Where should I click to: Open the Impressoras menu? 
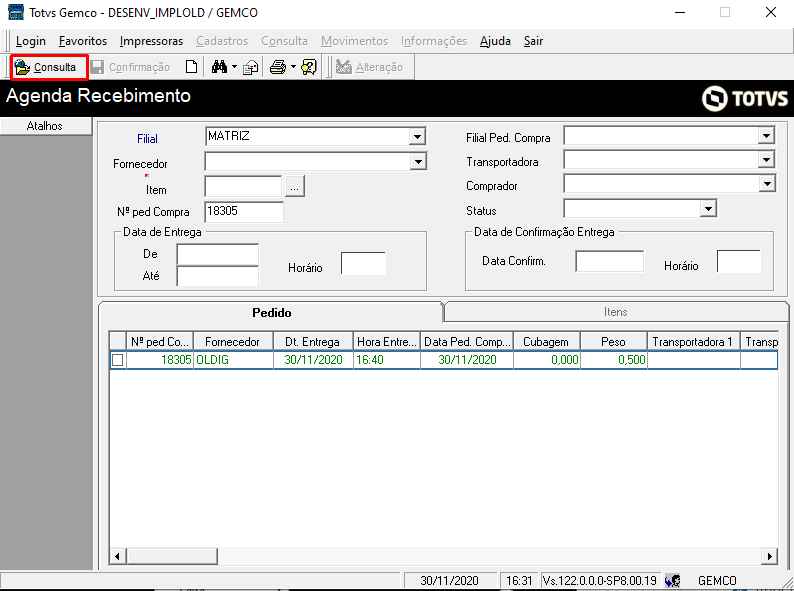click(x=151, y=41)
